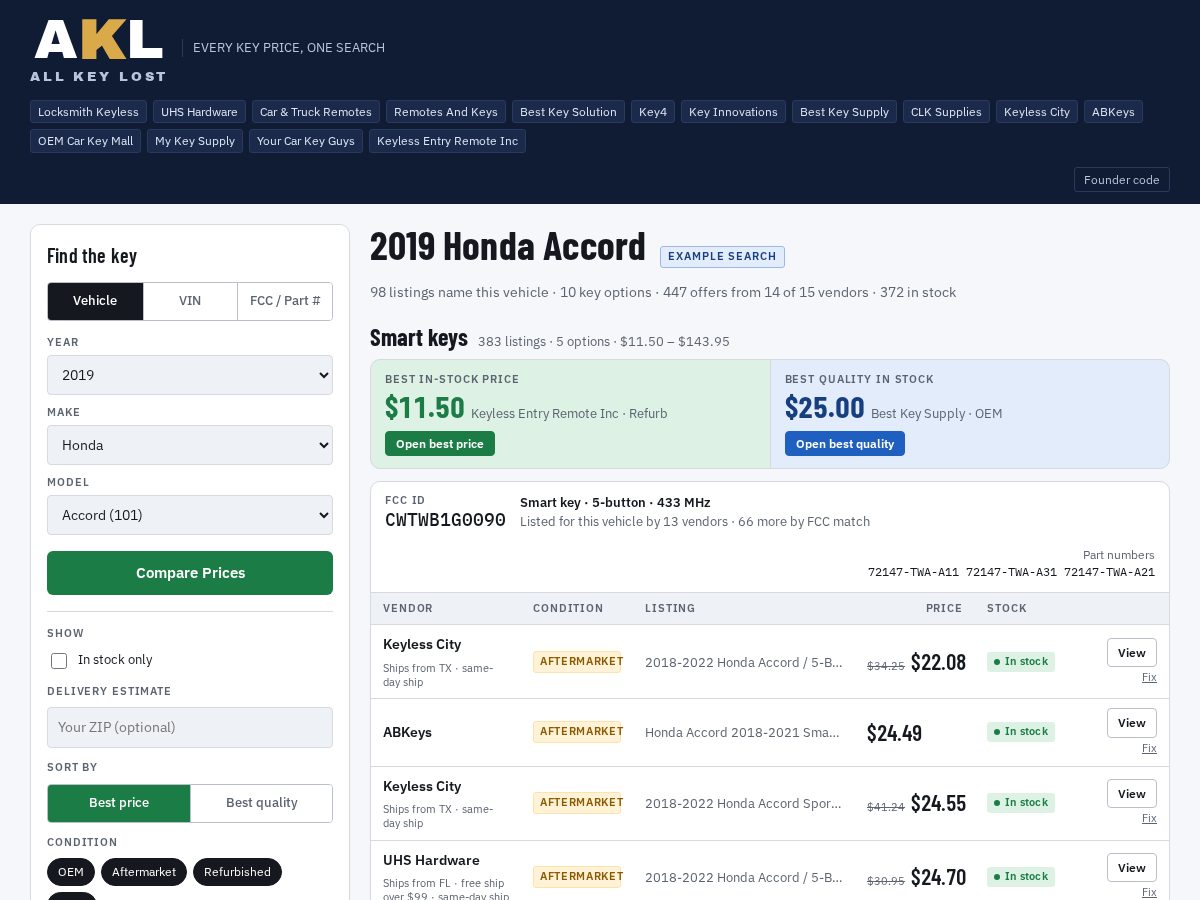Screen dimensions: 1200x900
Task: Click the $25.00 best quality price
Action: tap(825, 408)
